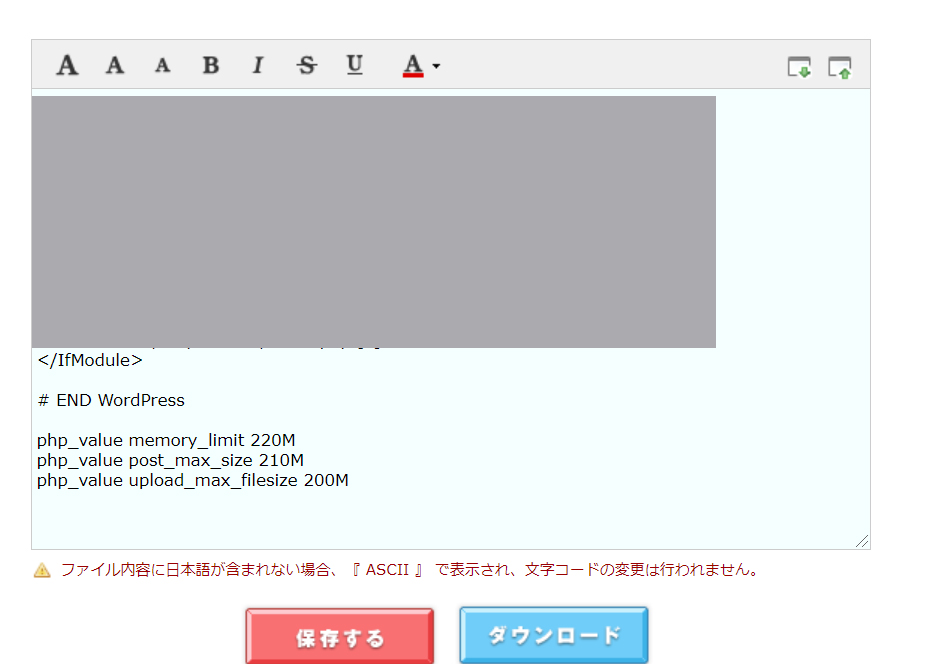
Task: Click the window icon with green up arrow
Action: [840, 65]
